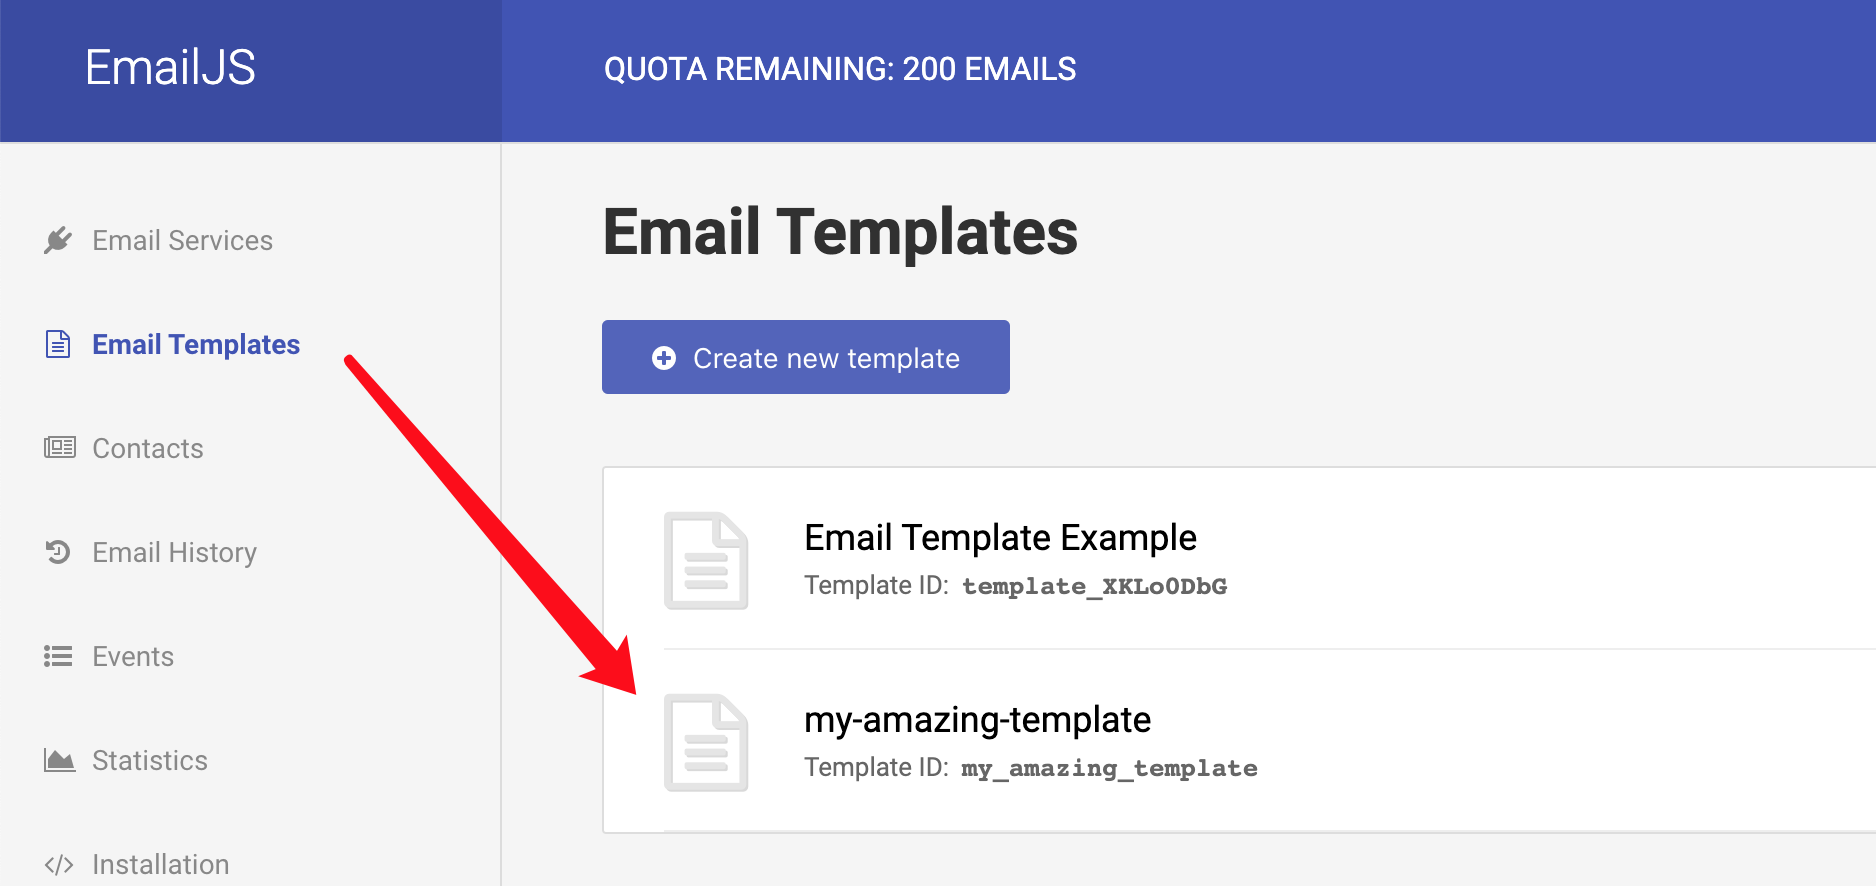Open the Installation section
1876x886 pixels.
(x=160, y=864)
